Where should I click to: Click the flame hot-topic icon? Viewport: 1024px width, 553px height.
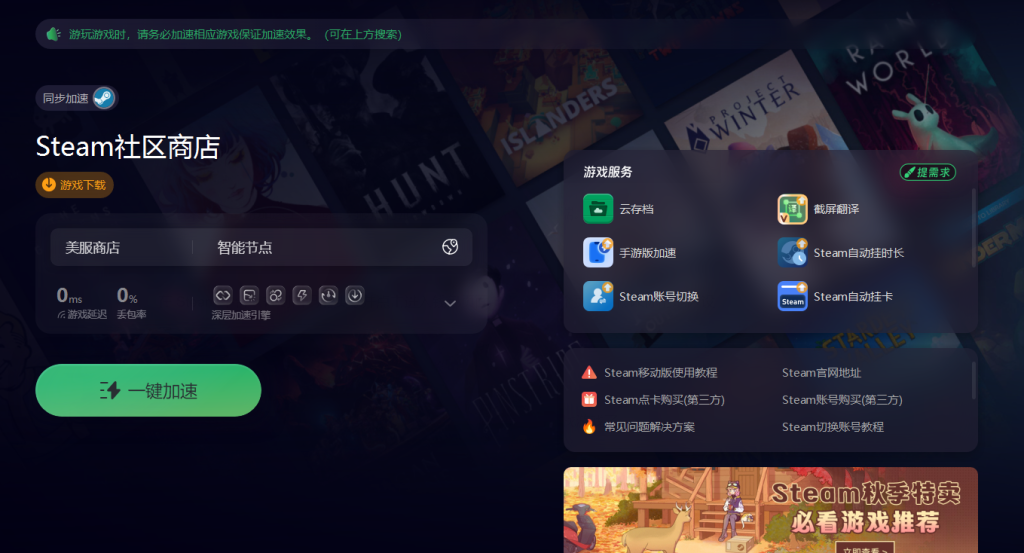589,426
